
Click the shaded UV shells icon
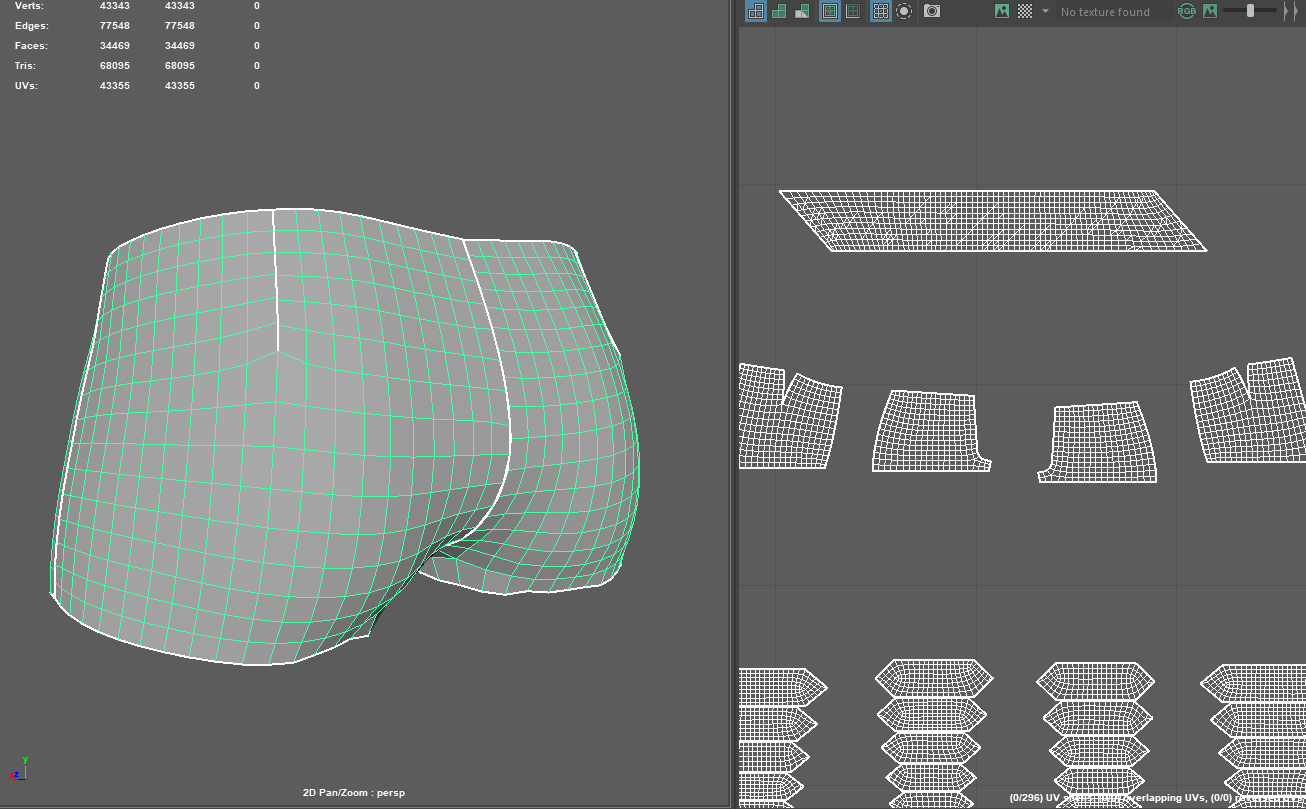point(779,11)
